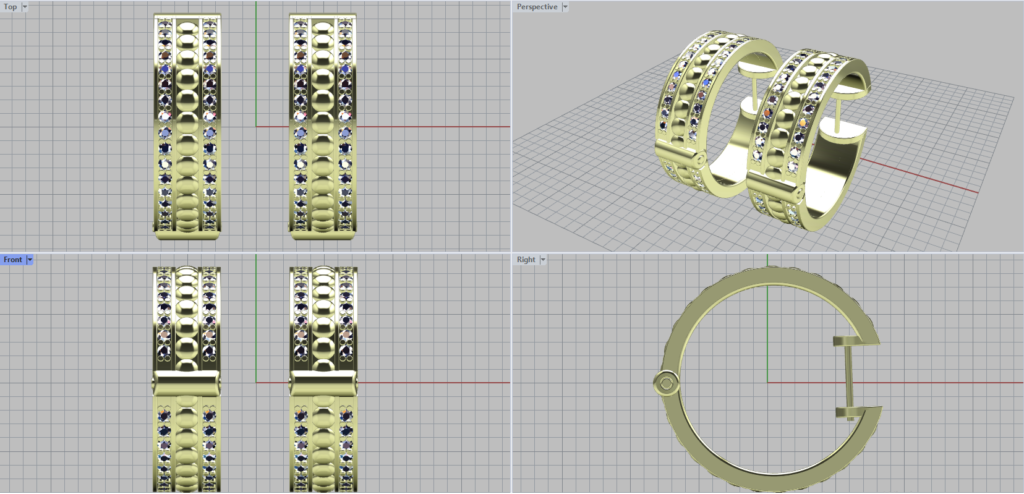The height and width of the screenshot is (494, 1024).
Task: Activate the Right viewport title
Action: (526, 259)
